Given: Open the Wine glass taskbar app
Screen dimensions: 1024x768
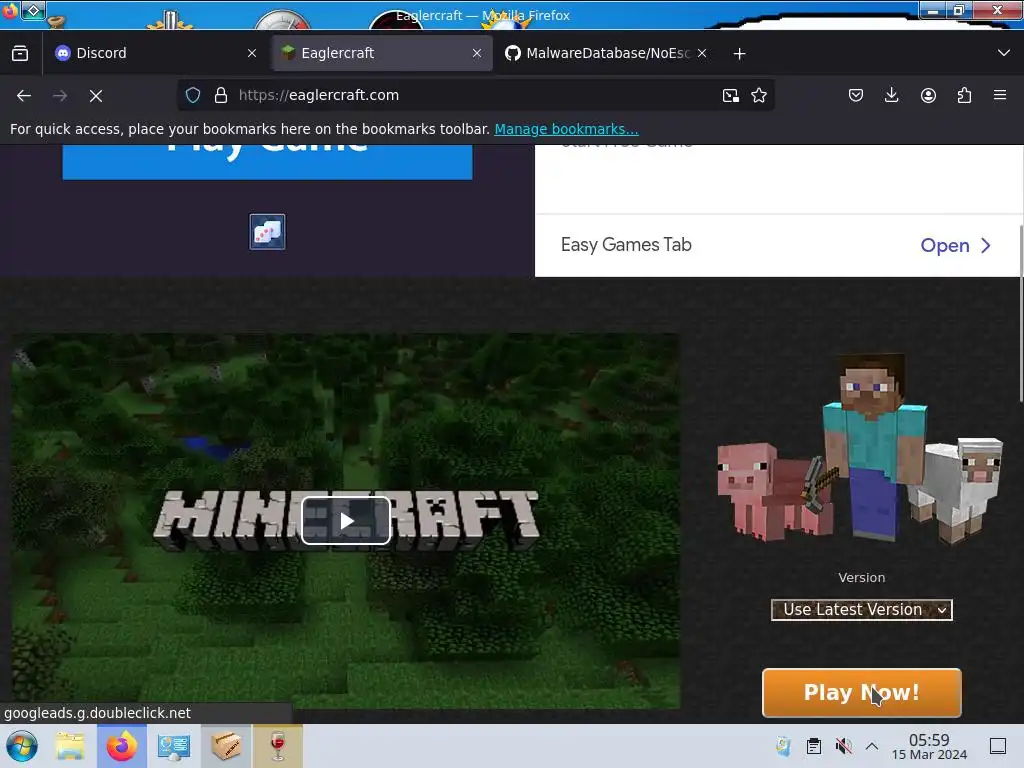Looking at the screenshot, I should click(x=278, y=746).
